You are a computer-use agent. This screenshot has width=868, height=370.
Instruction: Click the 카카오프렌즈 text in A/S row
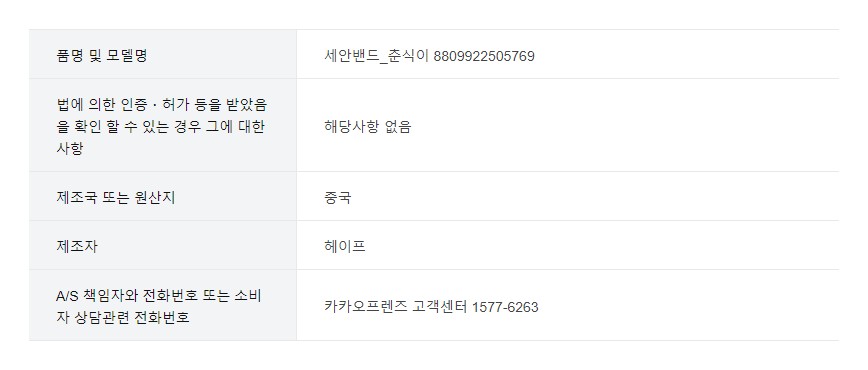pos(366,306)
